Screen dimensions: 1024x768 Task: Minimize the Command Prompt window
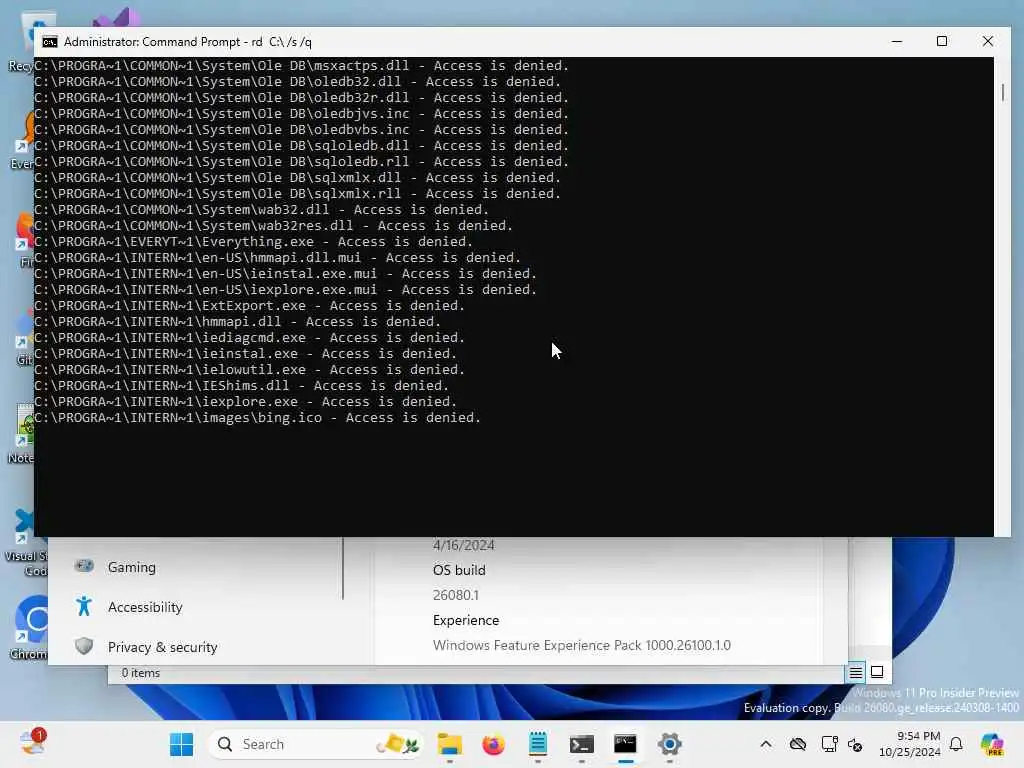[897, 41]
